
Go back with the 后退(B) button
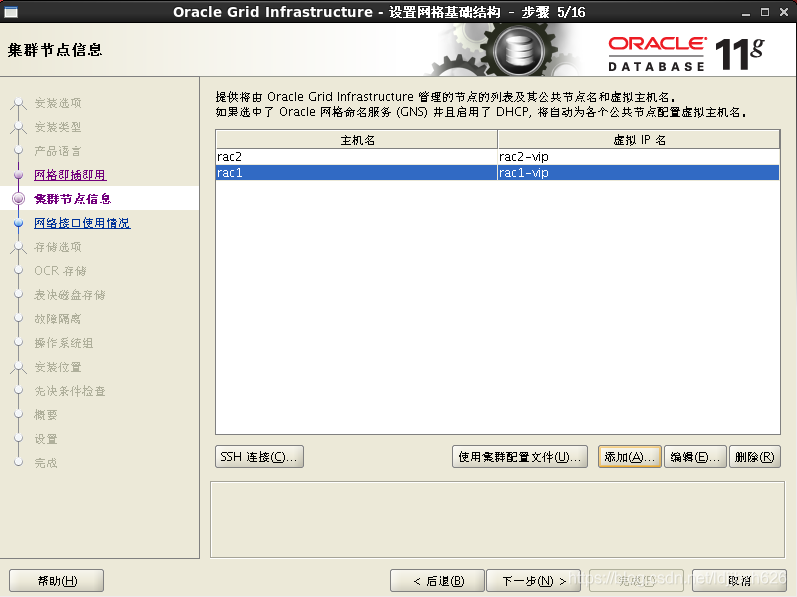(x=438, y=580)
